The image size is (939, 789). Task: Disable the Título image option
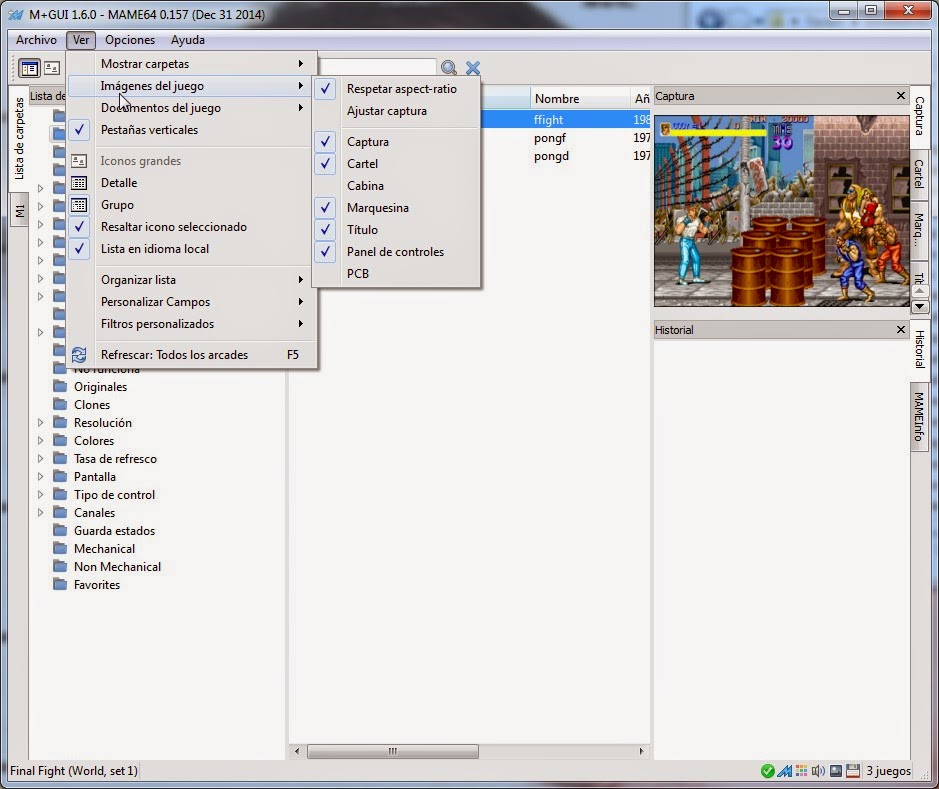396,230
